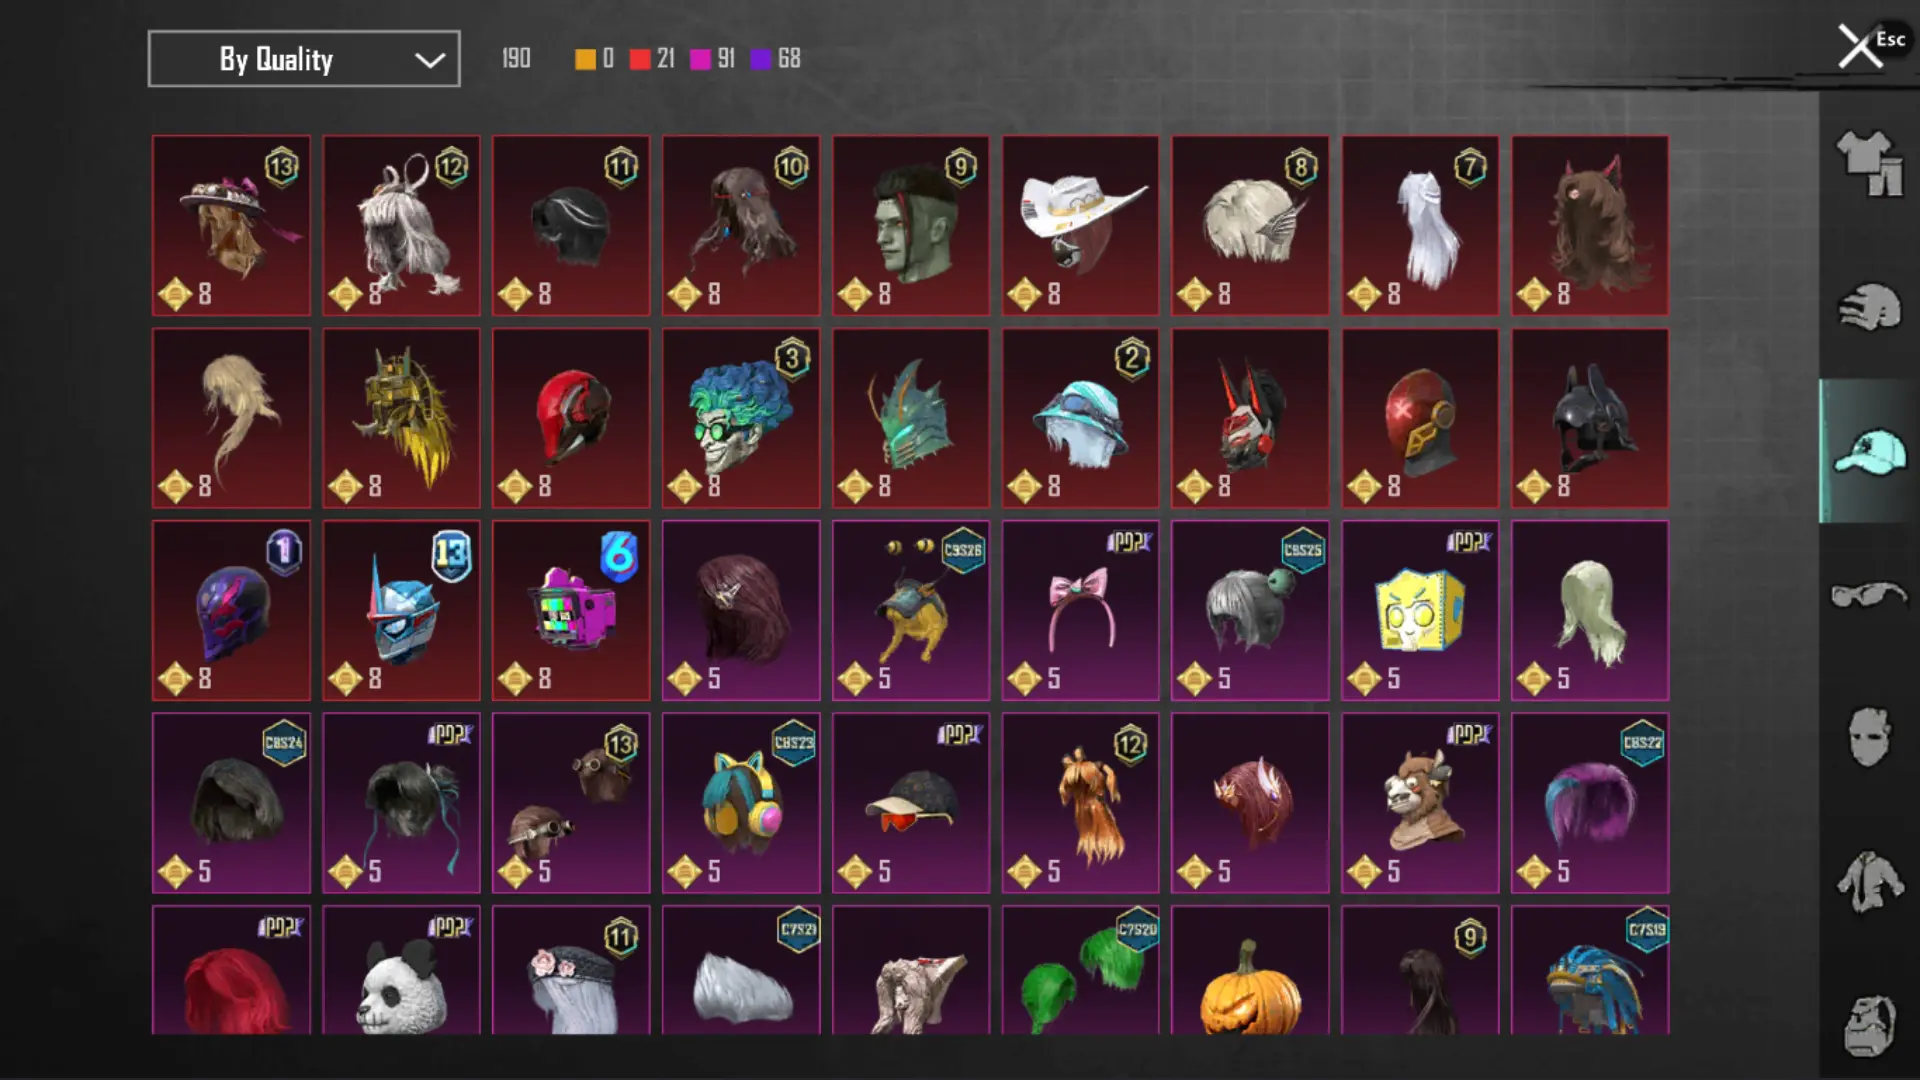Select the green clown wig headgear
Image resolution: width=1920 pixels, height=1080 pixels.
[741, 418]
